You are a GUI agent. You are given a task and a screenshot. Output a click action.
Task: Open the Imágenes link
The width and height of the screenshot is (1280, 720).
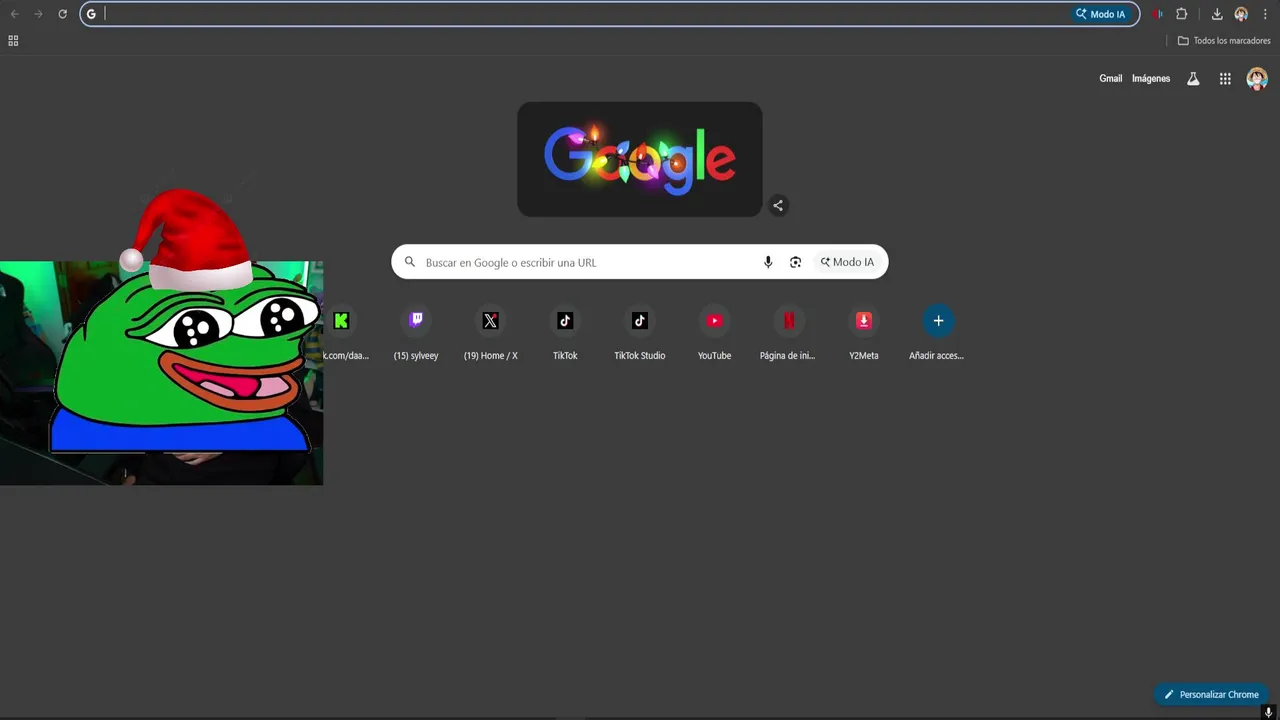(1151, 78)
